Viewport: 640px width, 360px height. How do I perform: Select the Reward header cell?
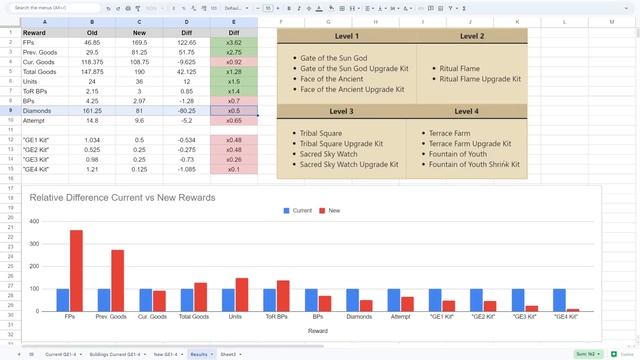pos(44,33)
